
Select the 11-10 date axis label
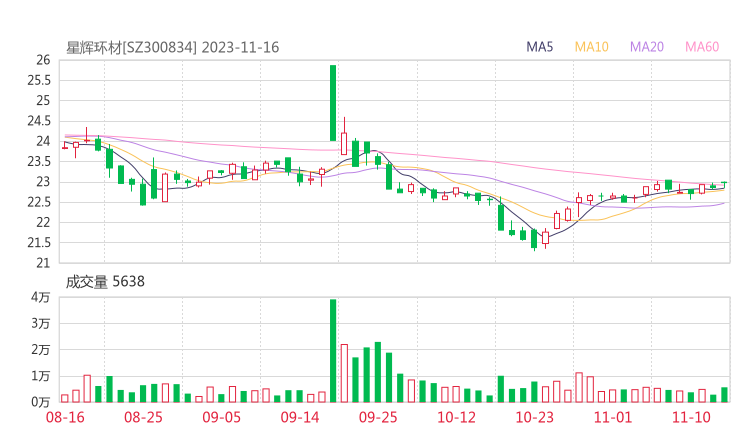[x=691, y=417]
